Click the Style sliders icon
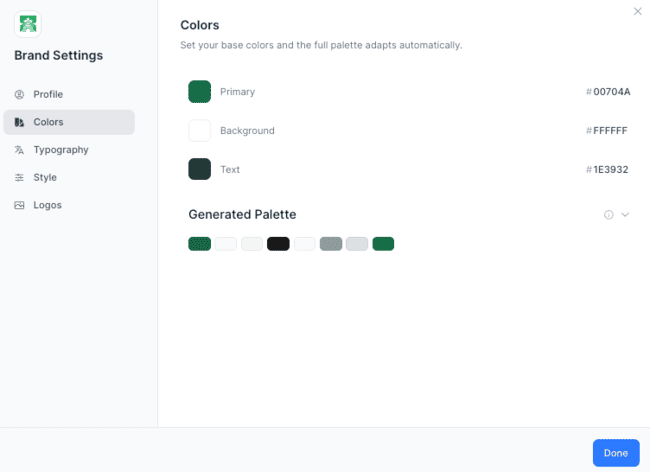This screenshot has height=472, width=650. tap(19, 177)
